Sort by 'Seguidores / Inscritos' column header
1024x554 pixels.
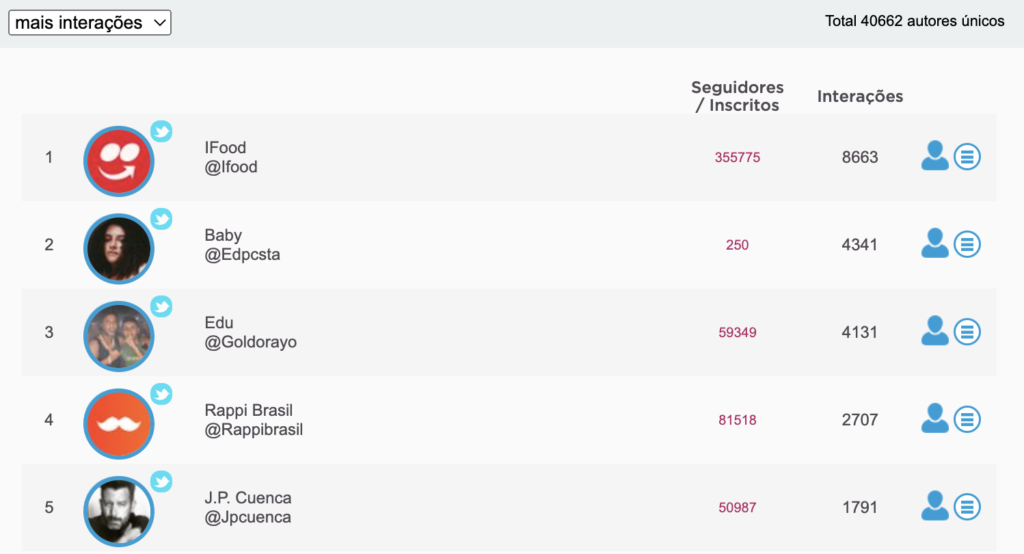pos(737,96)
